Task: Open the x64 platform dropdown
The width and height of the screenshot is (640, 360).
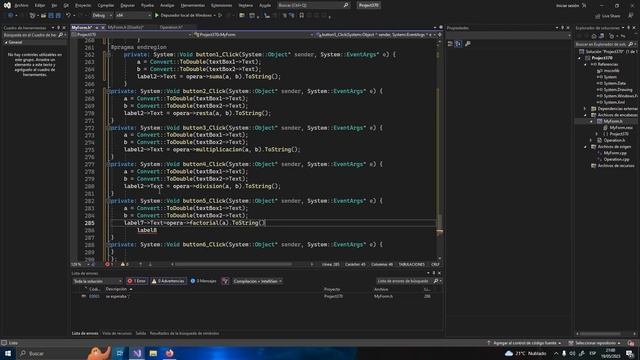Action: (133, 16)
